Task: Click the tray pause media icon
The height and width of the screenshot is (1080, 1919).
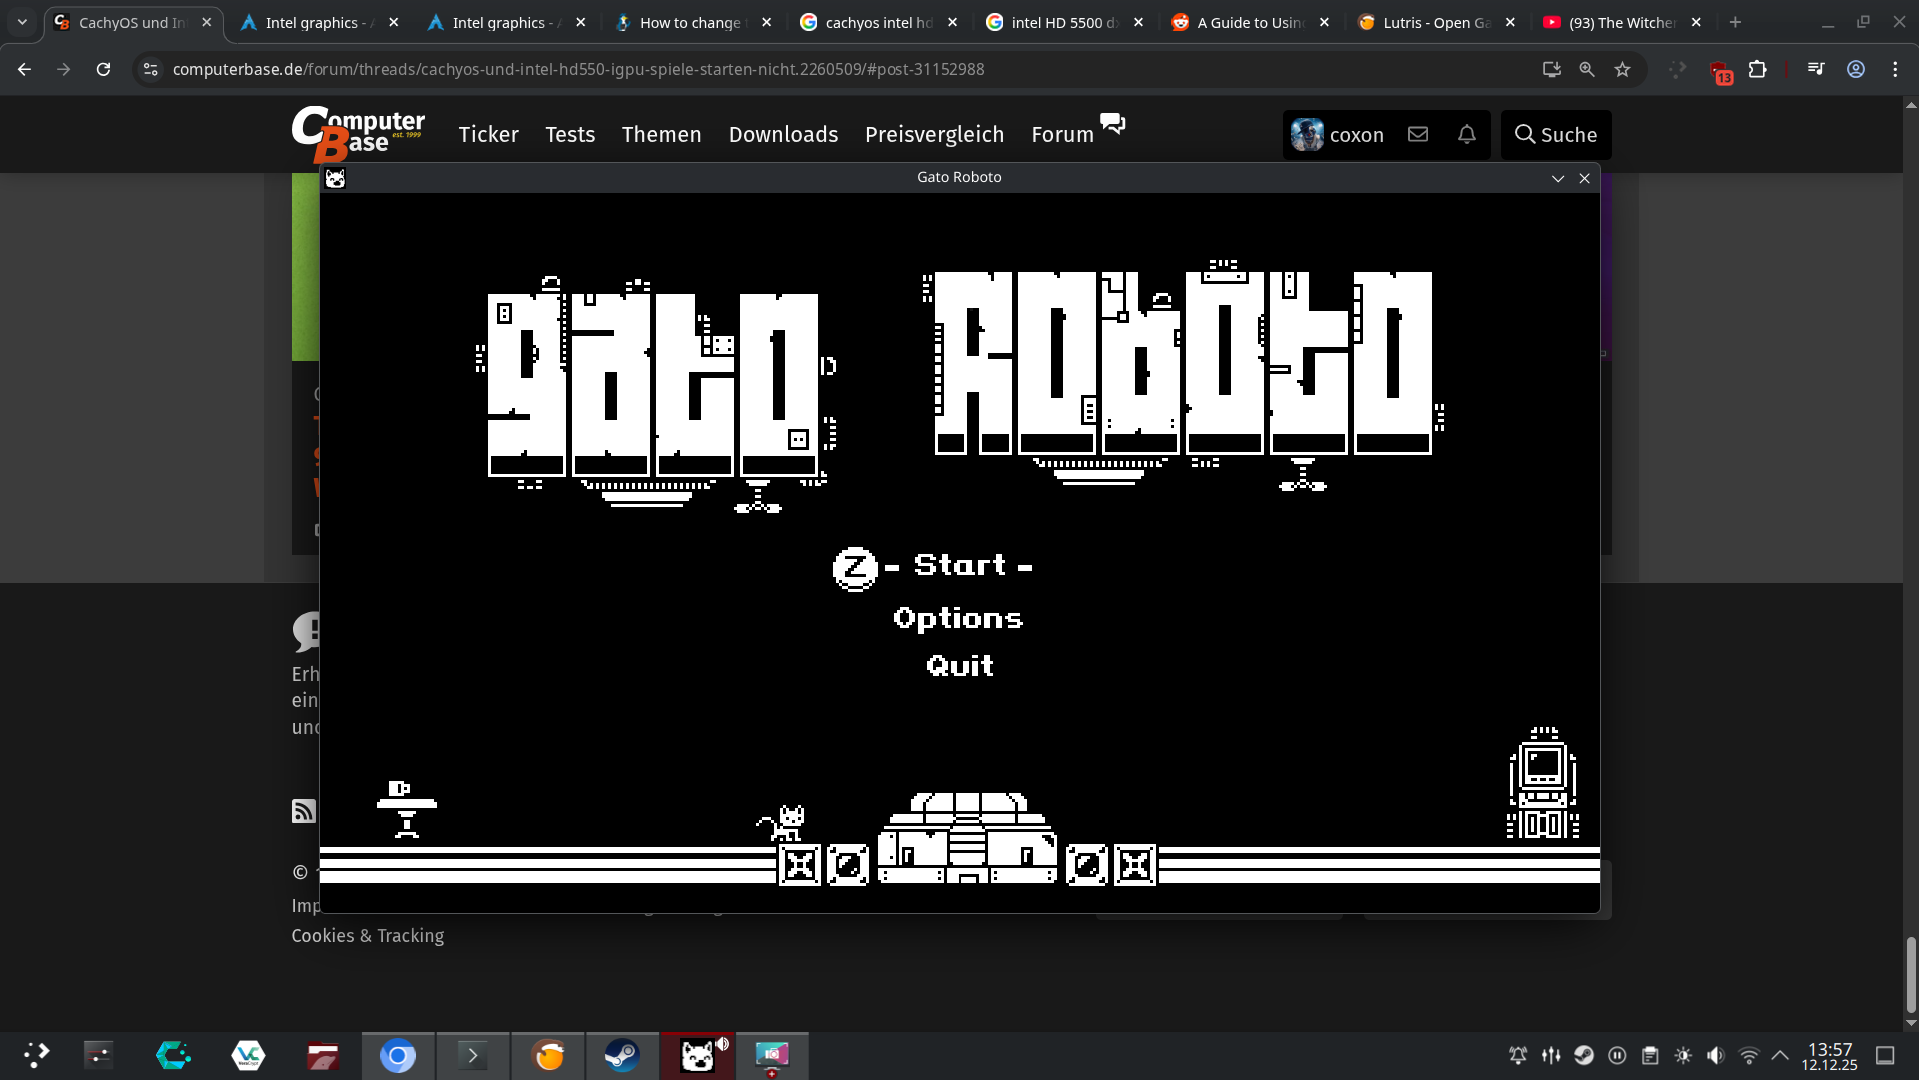Action: click(1617, 1055)
